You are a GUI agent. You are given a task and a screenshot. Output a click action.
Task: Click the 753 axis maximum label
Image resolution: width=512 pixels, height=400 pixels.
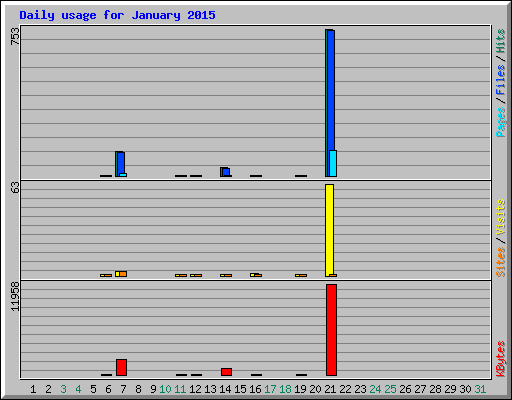click(15, 36)
